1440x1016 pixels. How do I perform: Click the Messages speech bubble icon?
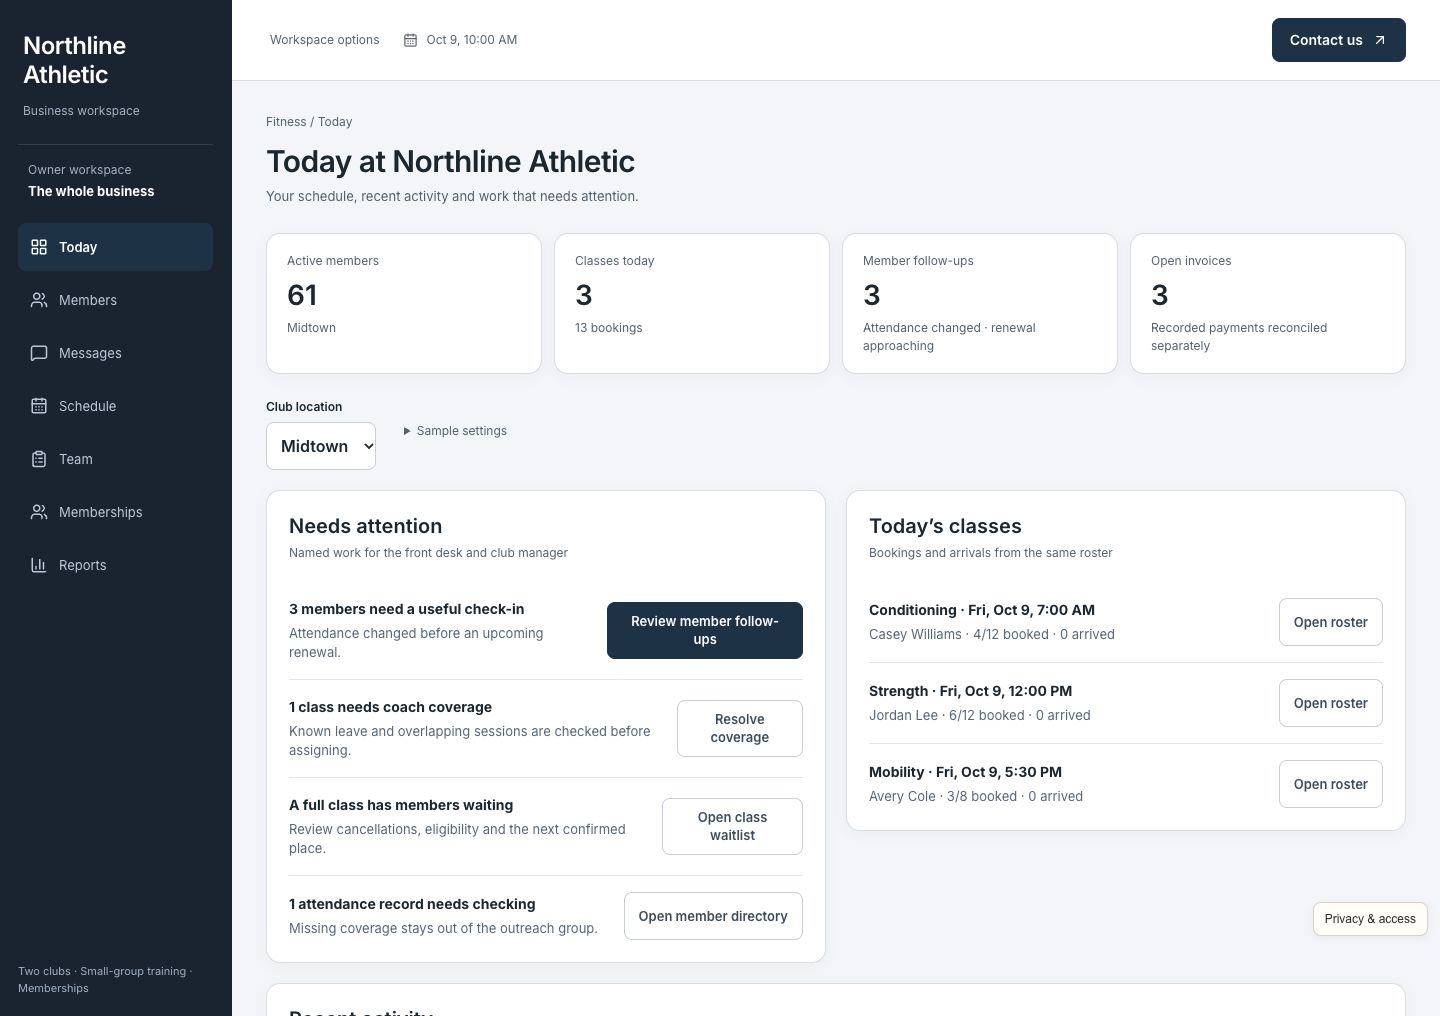[39, 353]
